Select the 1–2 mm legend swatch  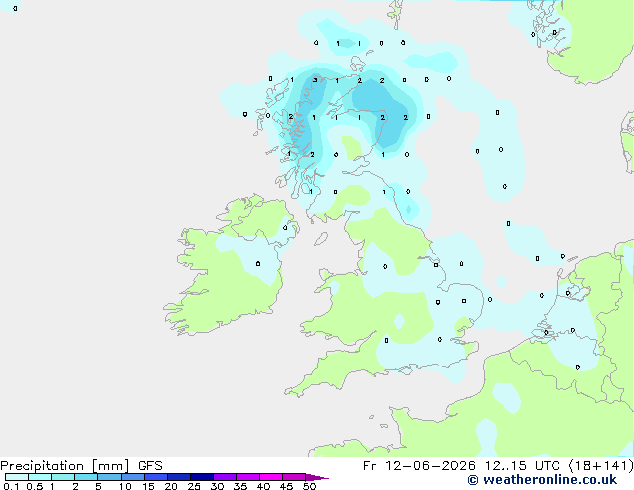pos(63,477)
